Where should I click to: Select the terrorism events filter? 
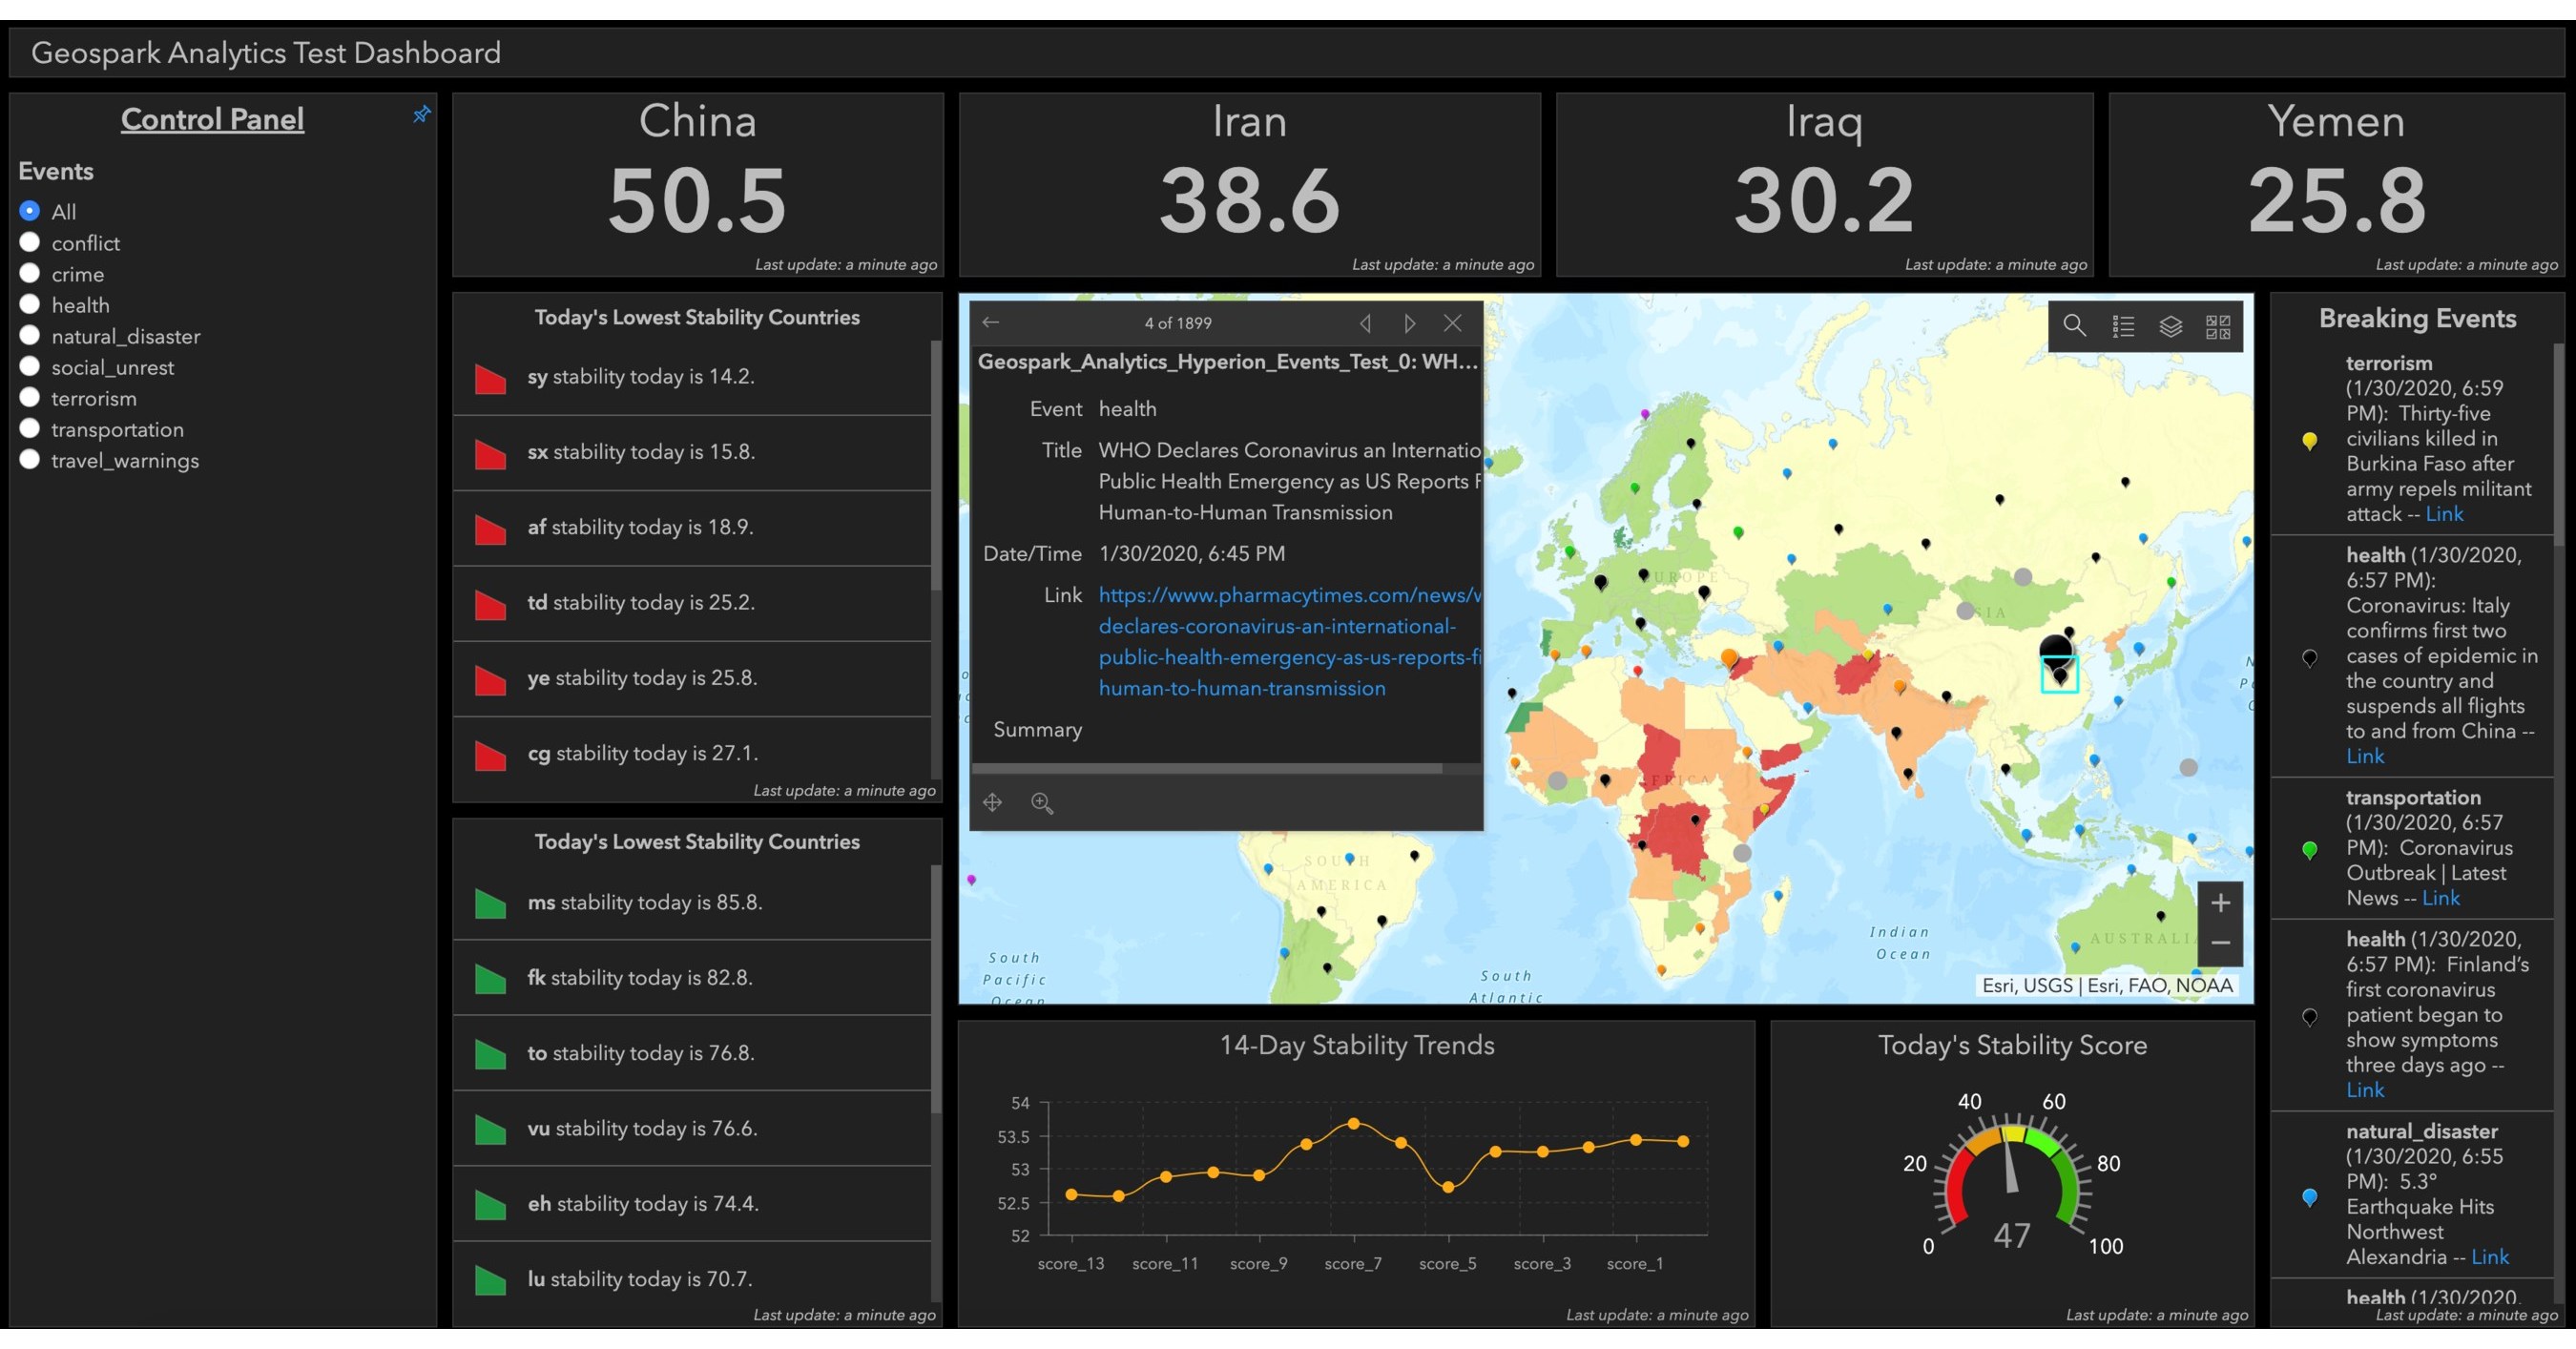point(30,397)
